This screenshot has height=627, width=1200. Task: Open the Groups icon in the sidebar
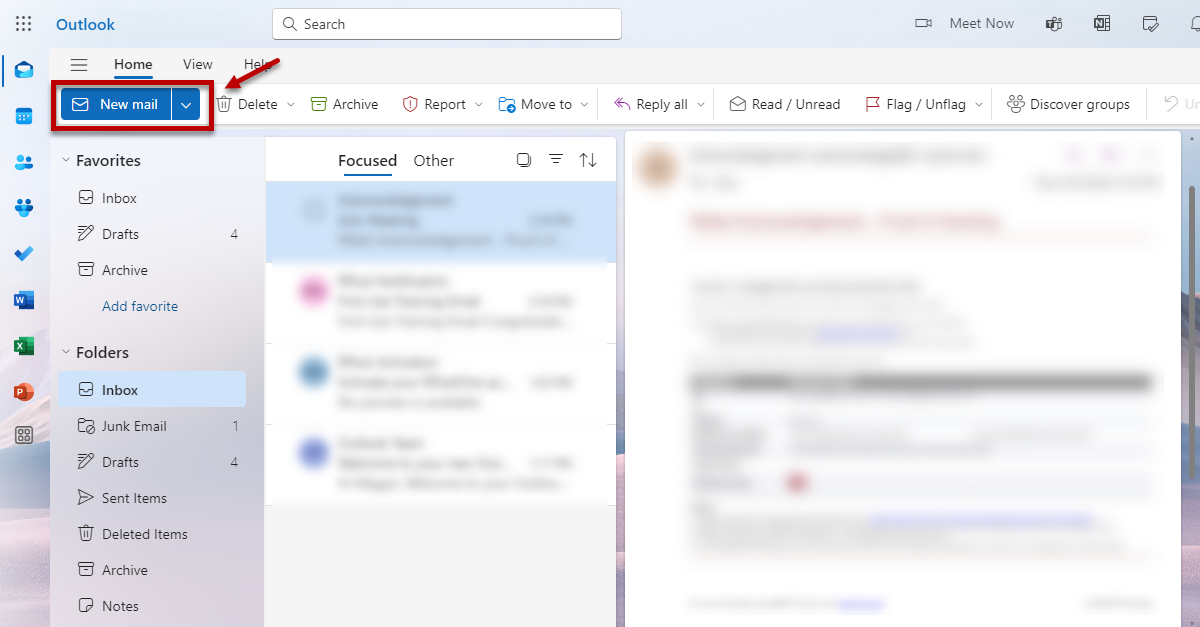[23, 208]
